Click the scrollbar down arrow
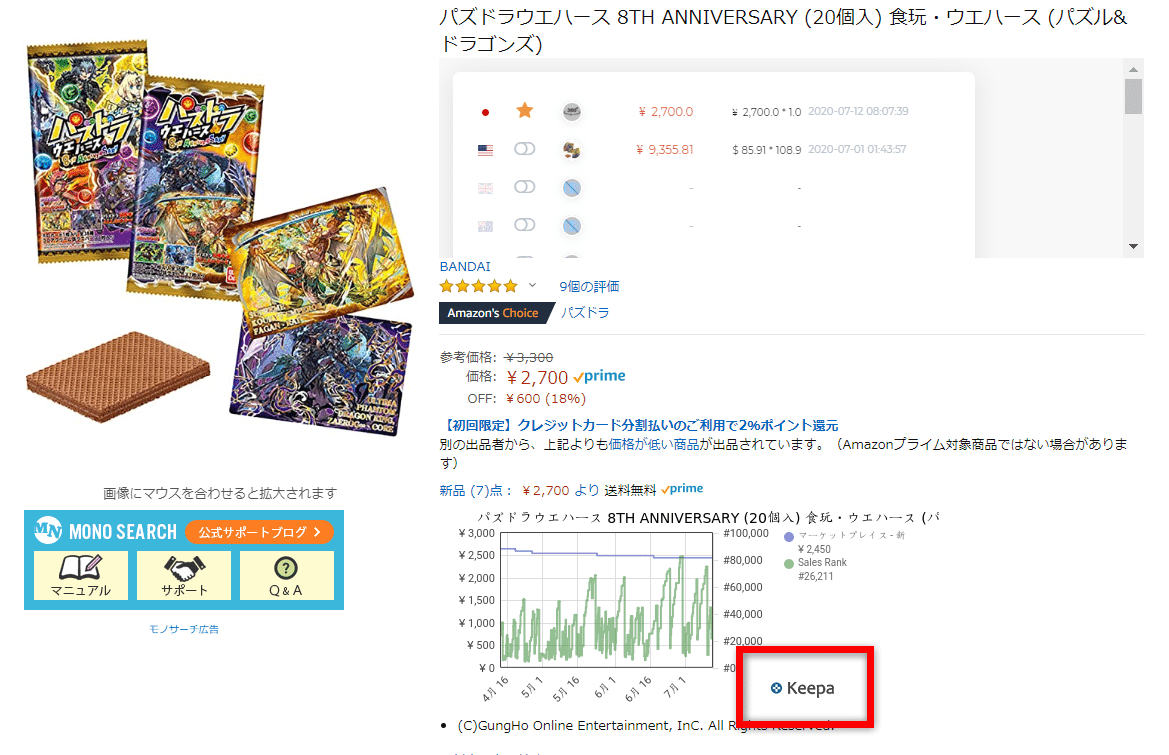The height and width of the screenshot is (755, 1169). [1133, 247]
